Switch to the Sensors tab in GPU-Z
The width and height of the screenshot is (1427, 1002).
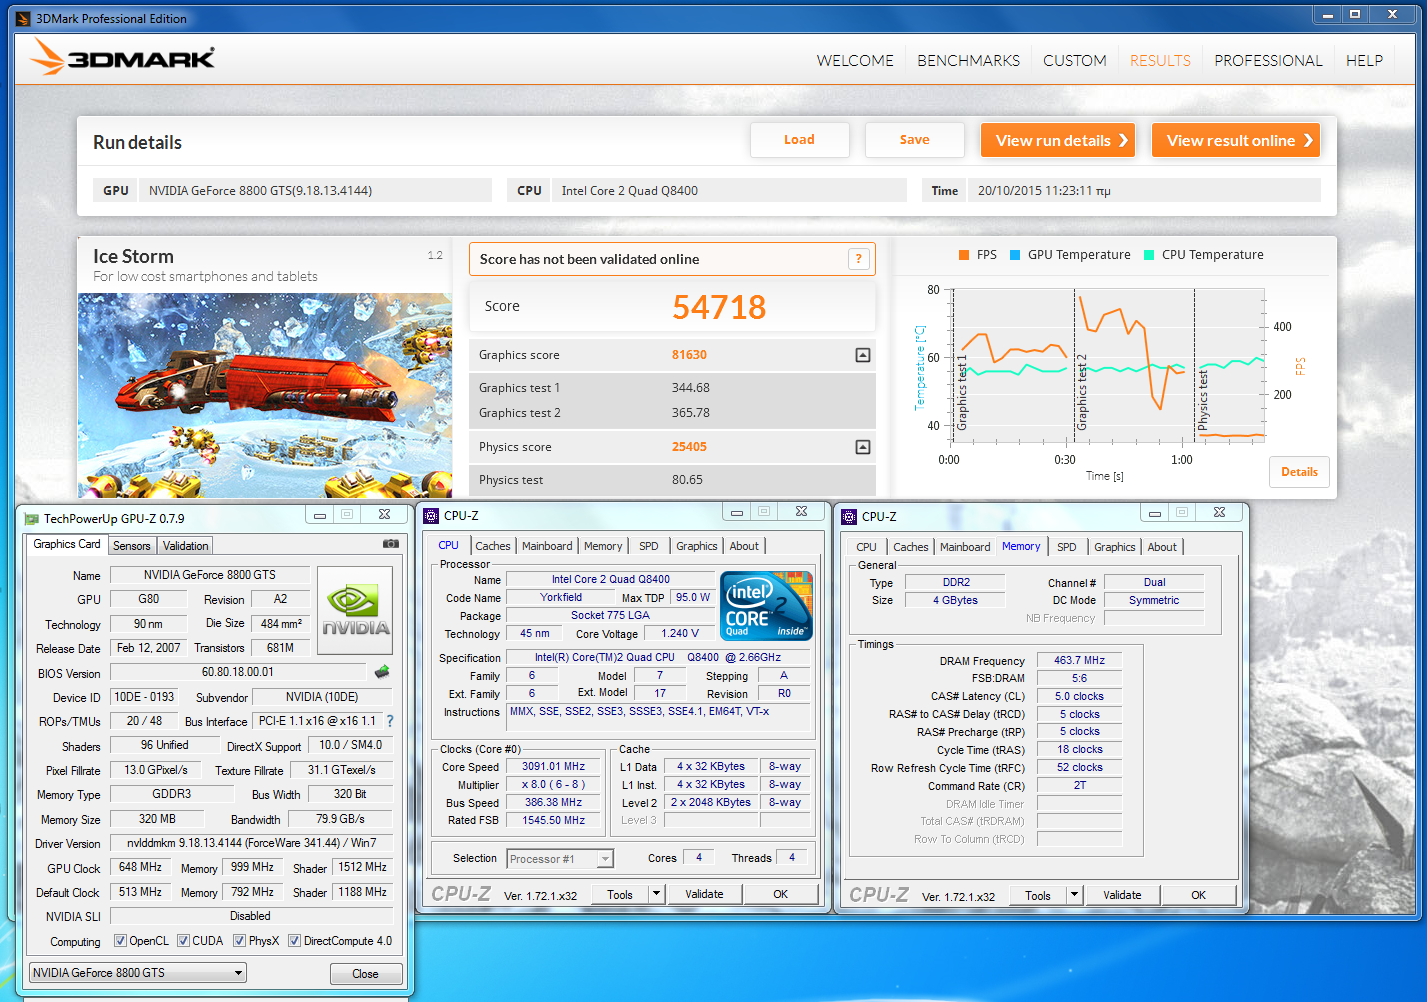(132, 546)
